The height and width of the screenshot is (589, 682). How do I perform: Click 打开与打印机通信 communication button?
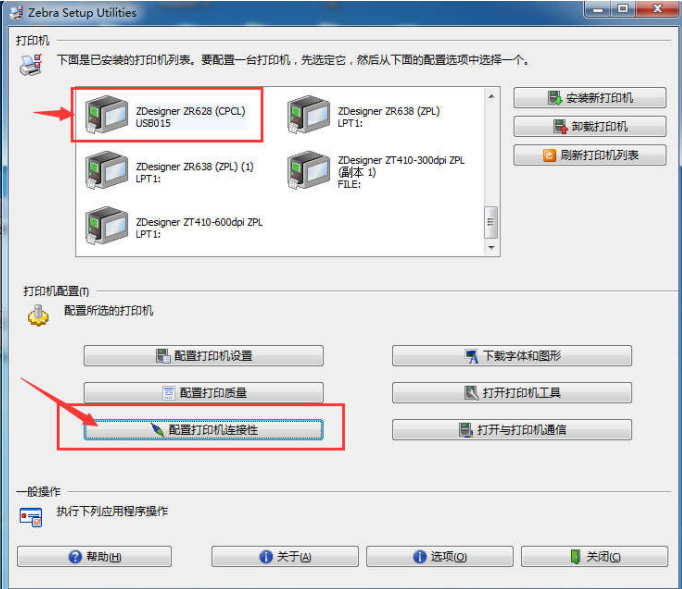point(512,430)
